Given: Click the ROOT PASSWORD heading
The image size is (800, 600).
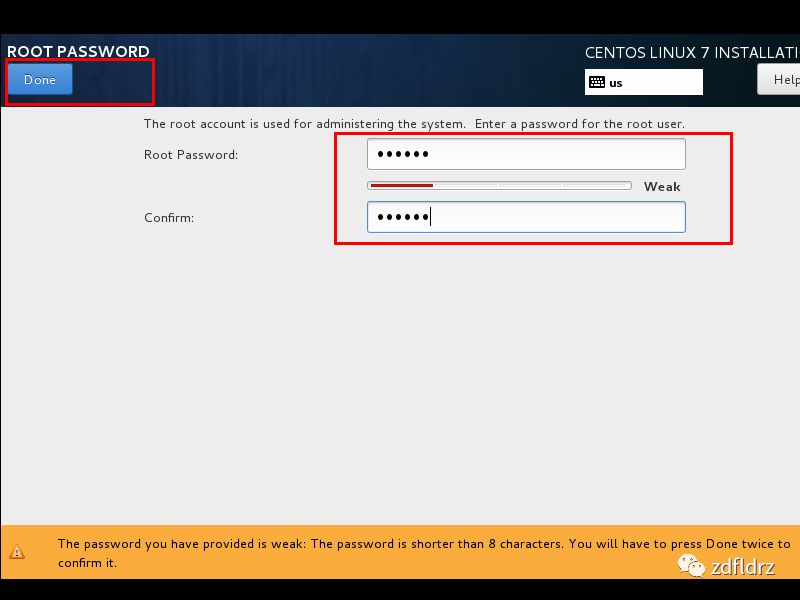Looking at the screenshot, I should pos(78,52).
